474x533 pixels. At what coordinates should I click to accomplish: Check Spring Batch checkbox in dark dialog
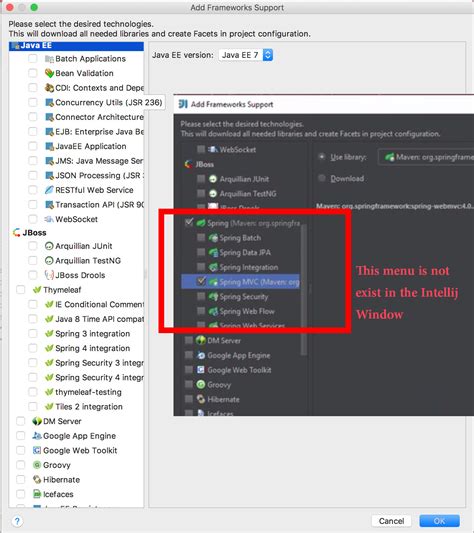pyautogui.click(x=201, y=238)
